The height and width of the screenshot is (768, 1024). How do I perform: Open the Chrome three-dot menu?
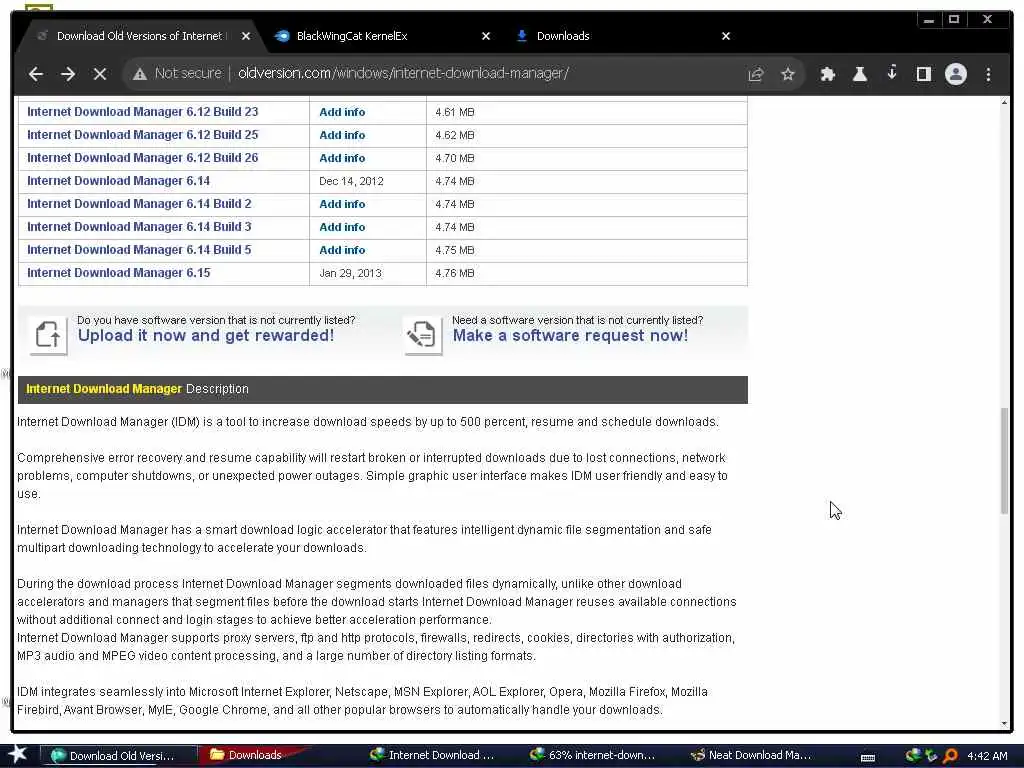(988, 74)
